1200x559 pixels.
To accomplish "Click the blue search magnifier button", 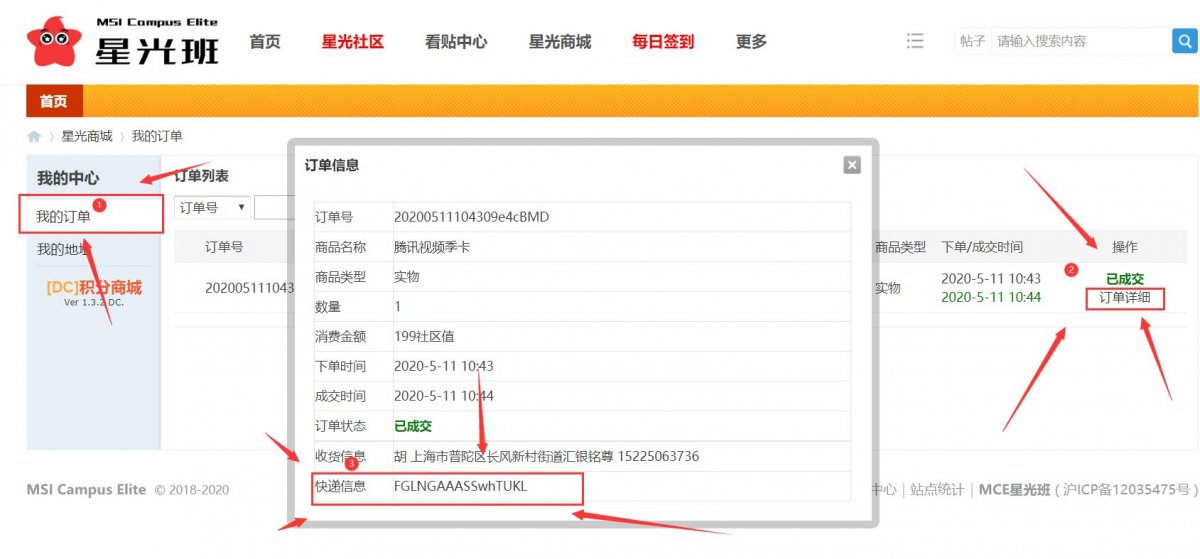I will click(1183, 41).
